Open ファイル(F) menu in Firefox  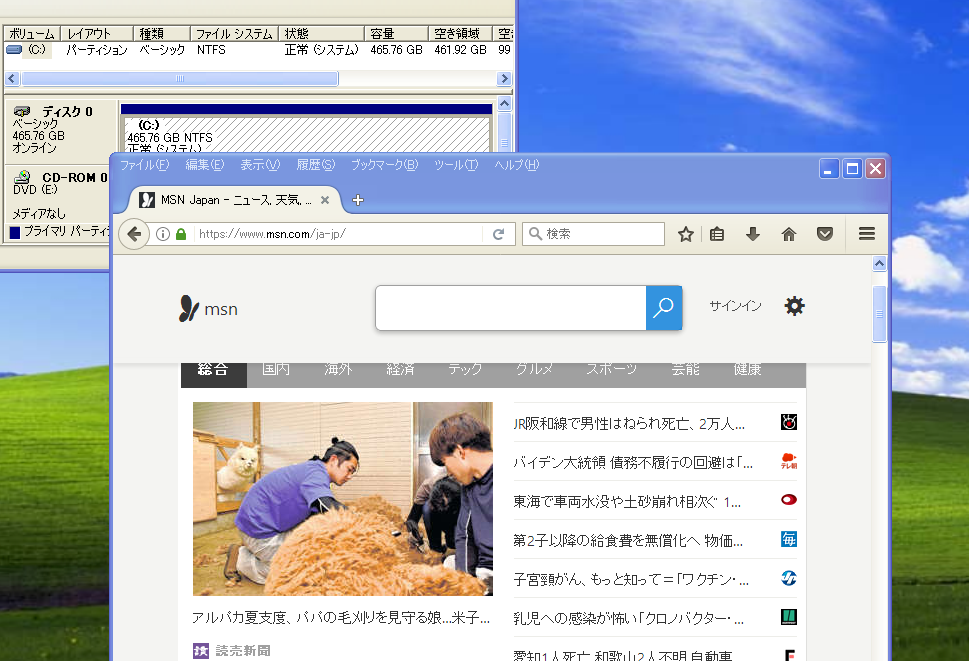144,165
